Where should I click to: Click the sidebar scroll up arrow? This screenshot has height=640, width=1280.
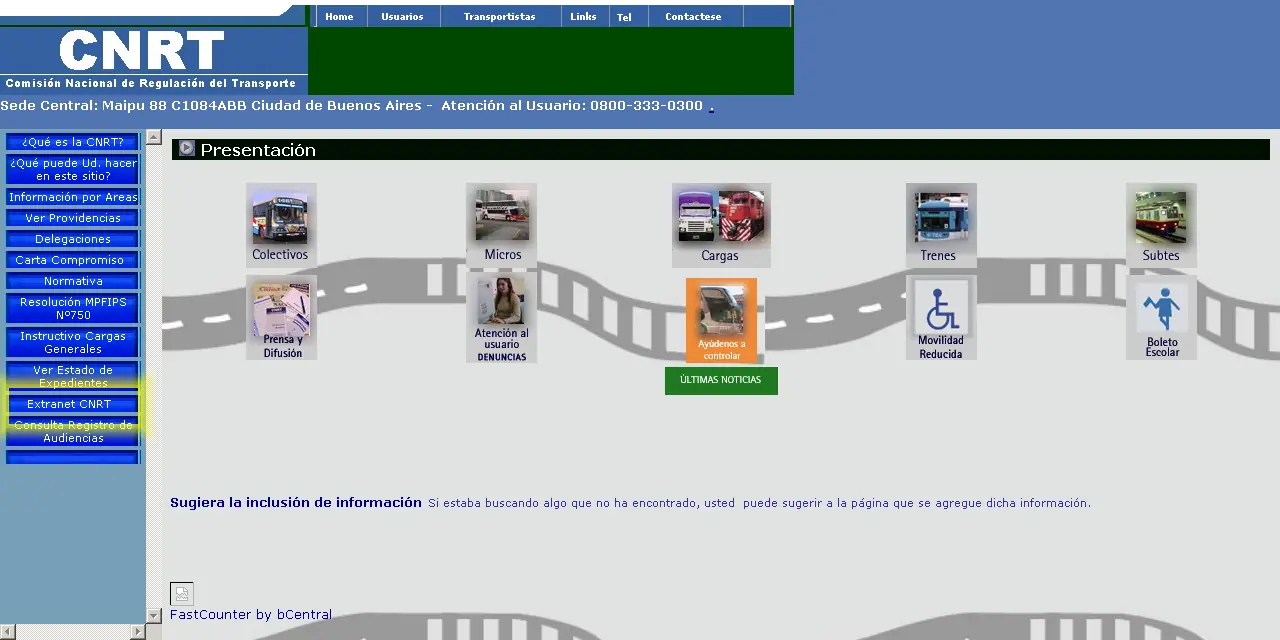point(154,137)
